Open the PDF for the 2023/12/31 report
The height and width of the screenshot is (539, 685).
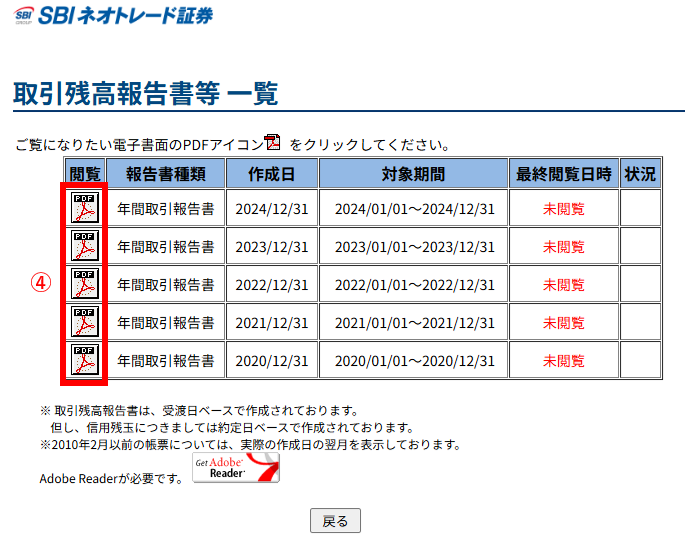(85, 246)
